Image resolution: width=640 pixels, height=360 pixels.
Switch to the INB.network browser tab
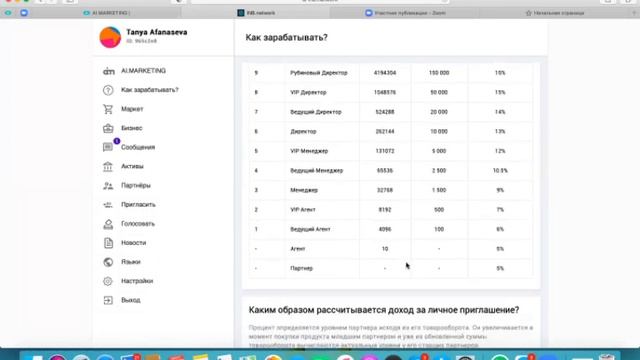(256, 13)
